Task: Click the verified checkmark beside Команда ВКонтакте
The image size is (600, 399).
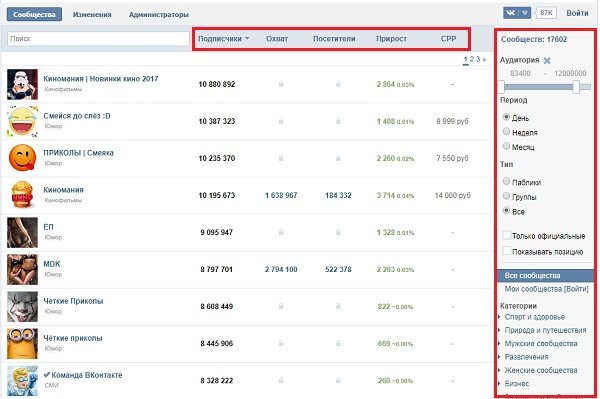Action: click(x=47, y=375)
